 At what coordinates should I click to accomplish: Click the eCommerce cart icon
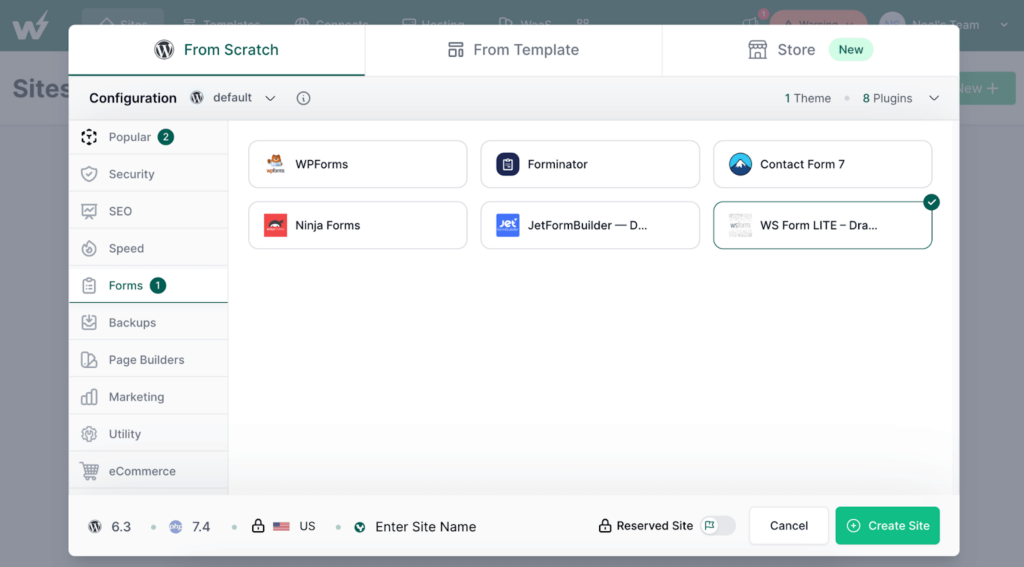click(89, 471)
